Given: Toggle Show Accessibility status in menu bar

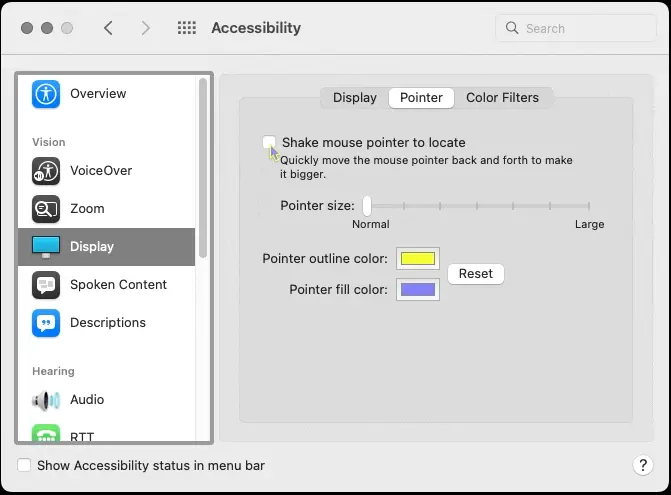Looking at the screenshot, I should click(x=24, y=465).
